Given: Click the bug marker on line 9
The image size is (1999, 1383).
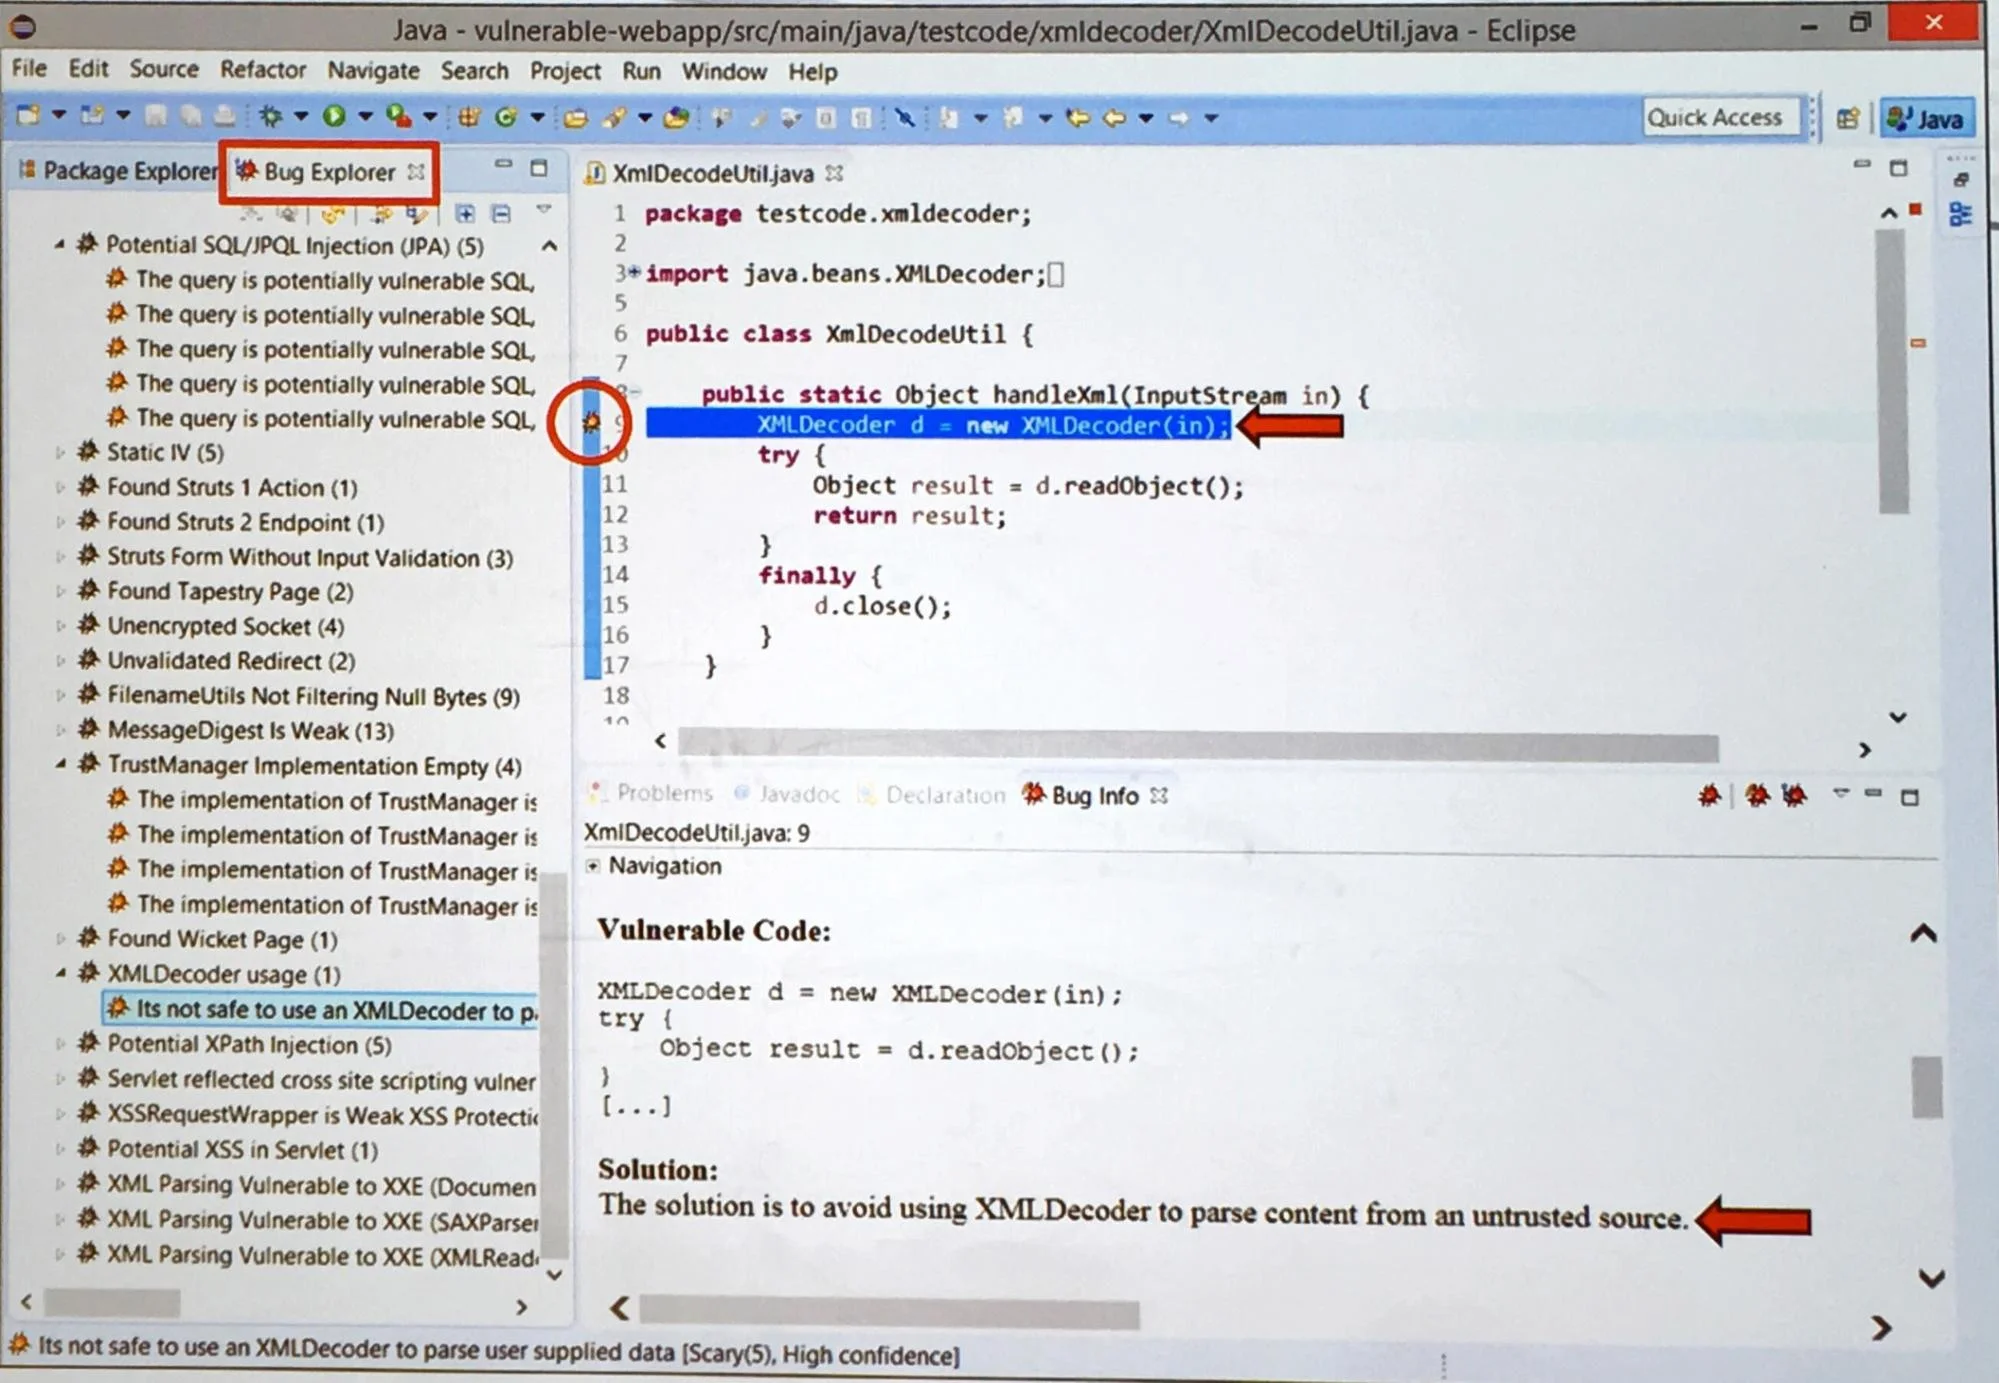Looking at the screenshot, I should click(591, 422).
